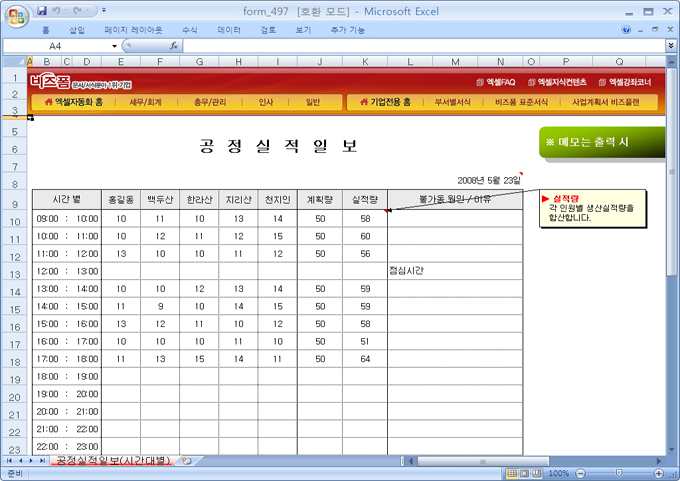The image size is (680, 481).
Task: Switch to Normal view in status bar
Action: [x=512, y=473]
